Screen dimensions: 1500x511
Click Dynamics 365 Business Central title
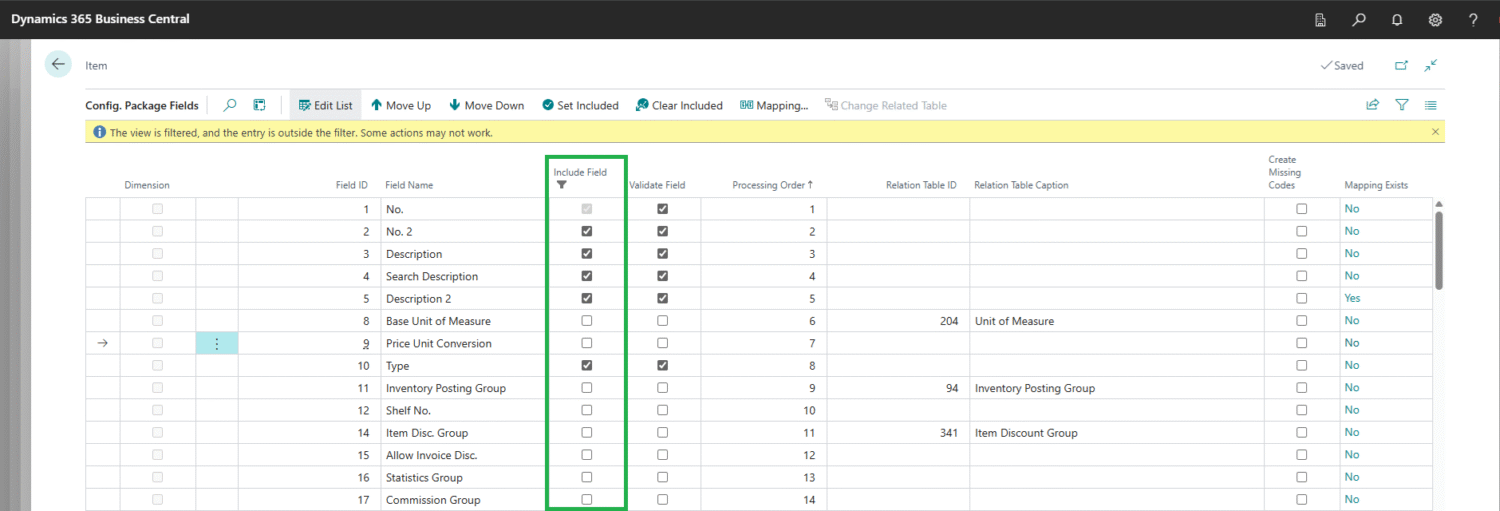pyautogui.click(x=100, y=19)
